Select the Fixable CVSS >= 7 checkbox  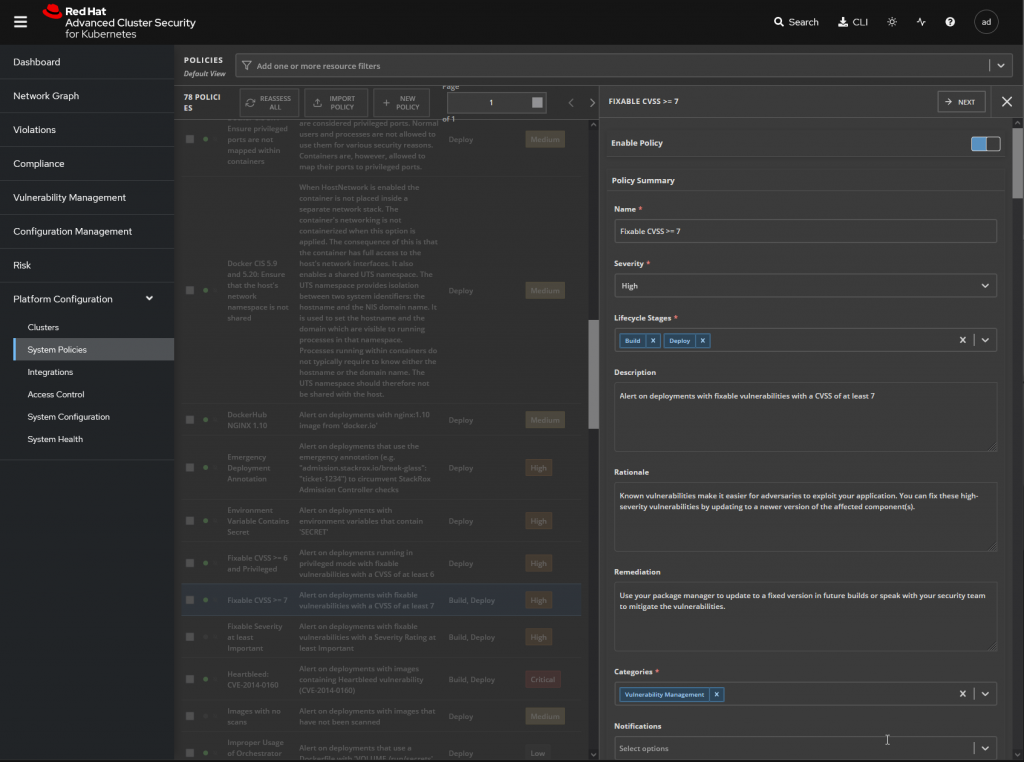[189, 600]
